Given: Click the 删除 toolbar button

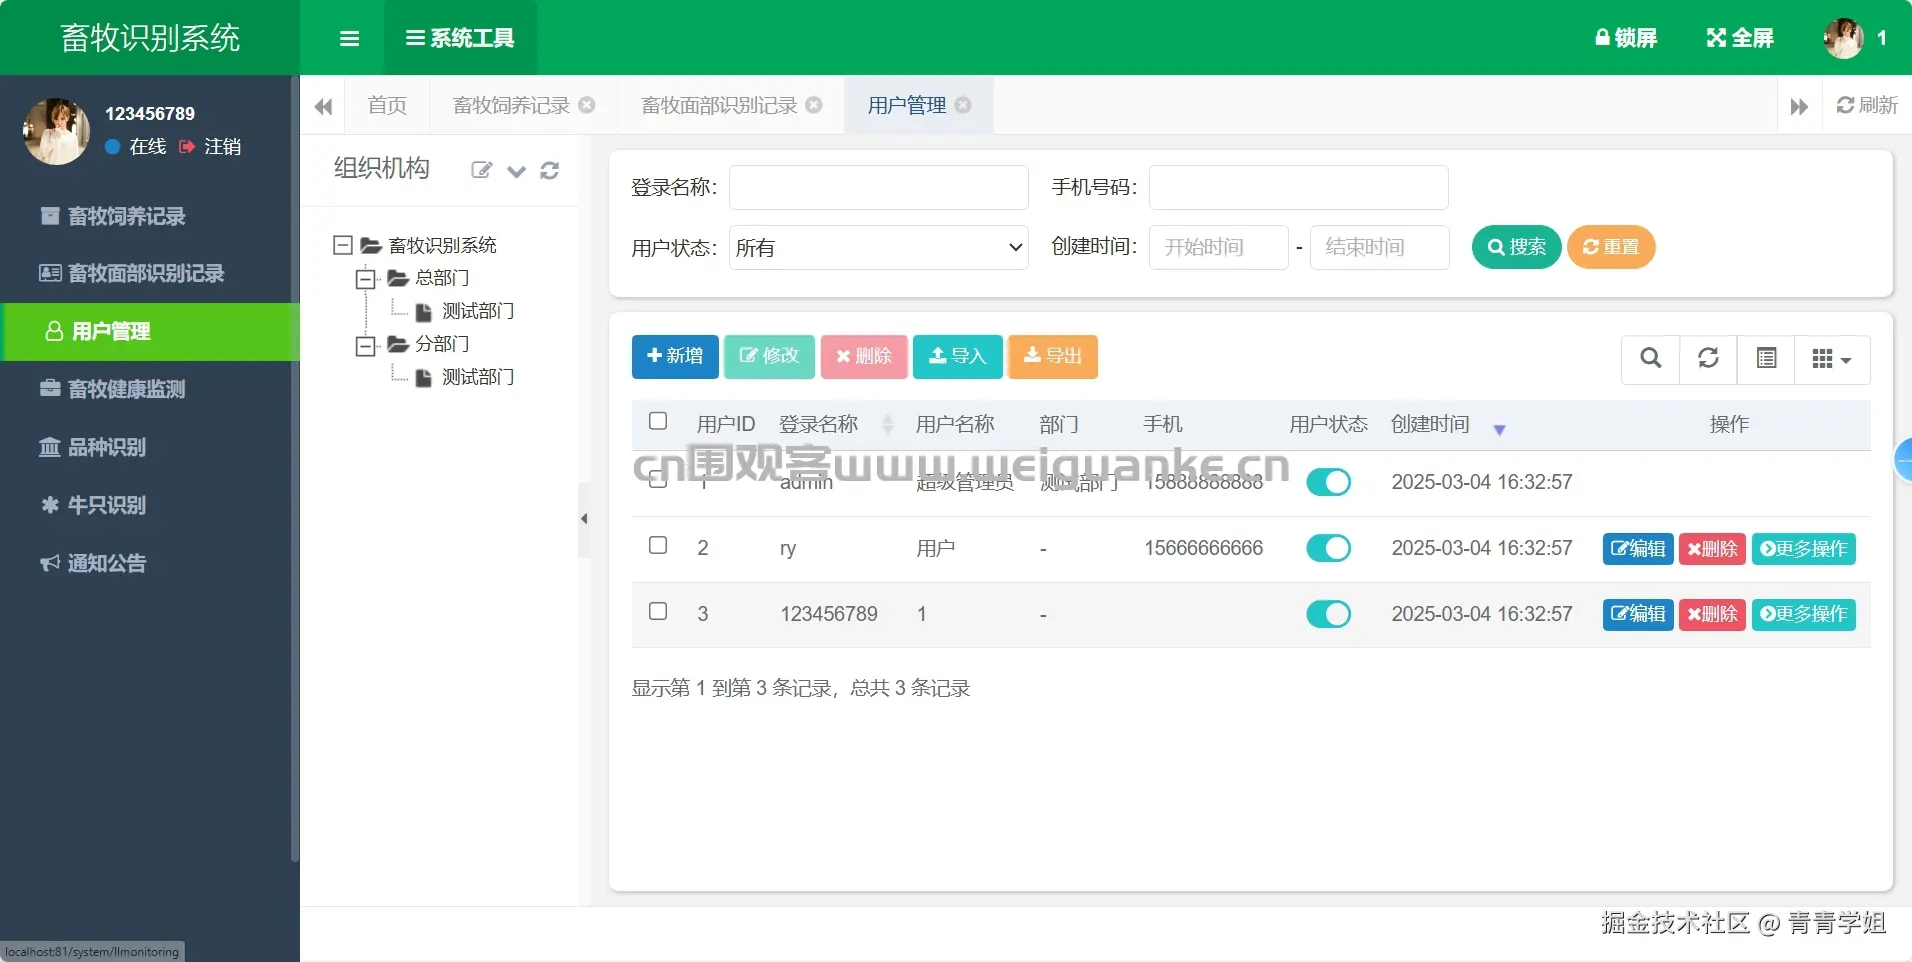Looking at the screenshot, I should click(864, 357).
